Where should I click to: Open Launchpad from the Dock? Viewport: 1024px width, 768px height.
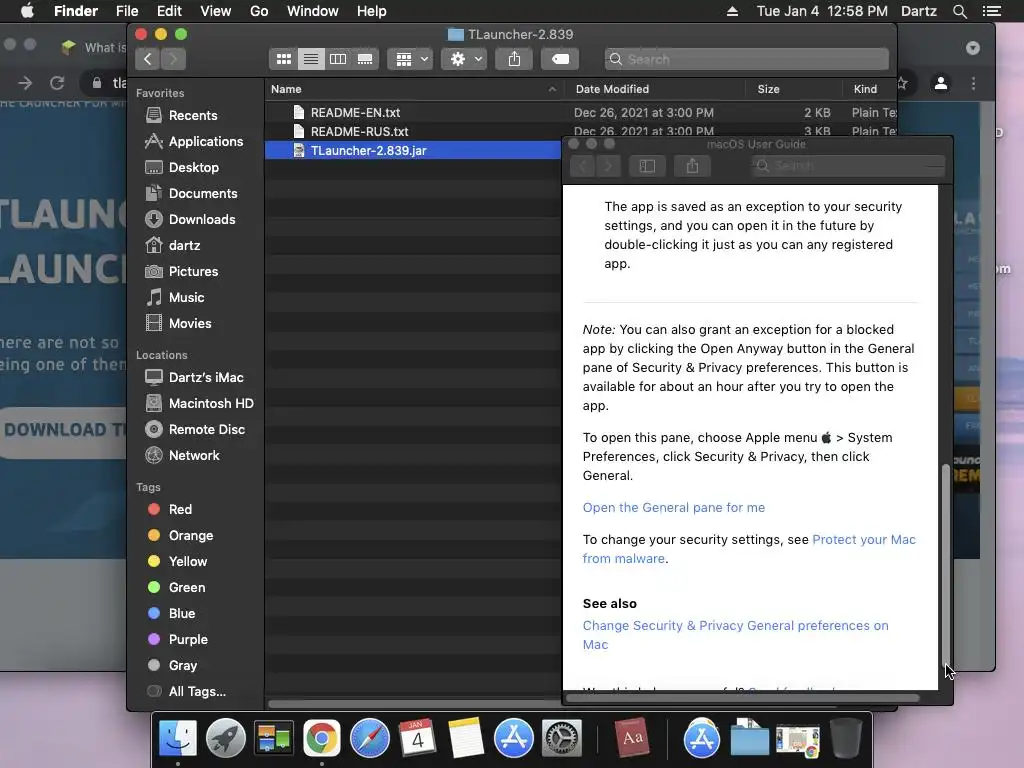[x=225, y=739]
